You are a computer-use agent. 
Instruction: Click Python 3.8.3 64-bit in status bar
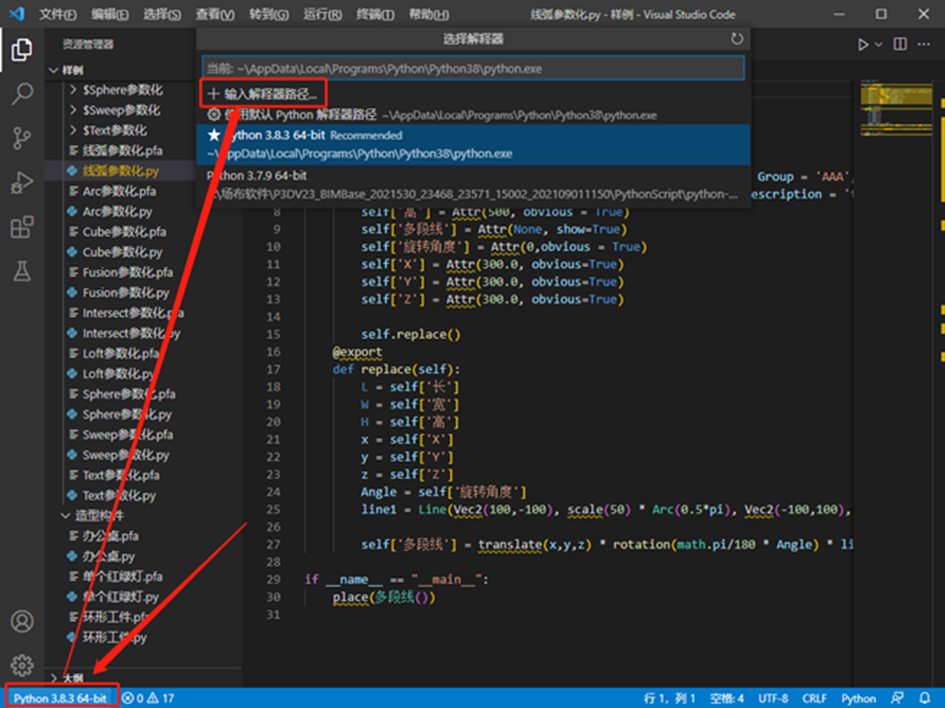pos(60,698)
